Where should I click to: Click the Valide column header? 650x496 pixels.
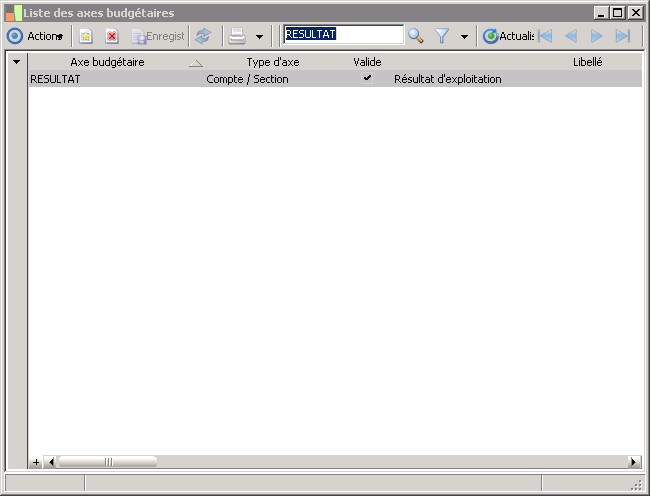click(367, 62)
